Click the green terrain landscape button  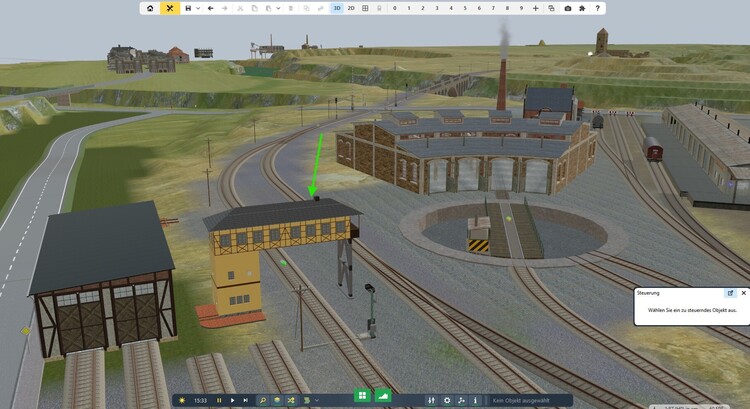tap(384, 397)
